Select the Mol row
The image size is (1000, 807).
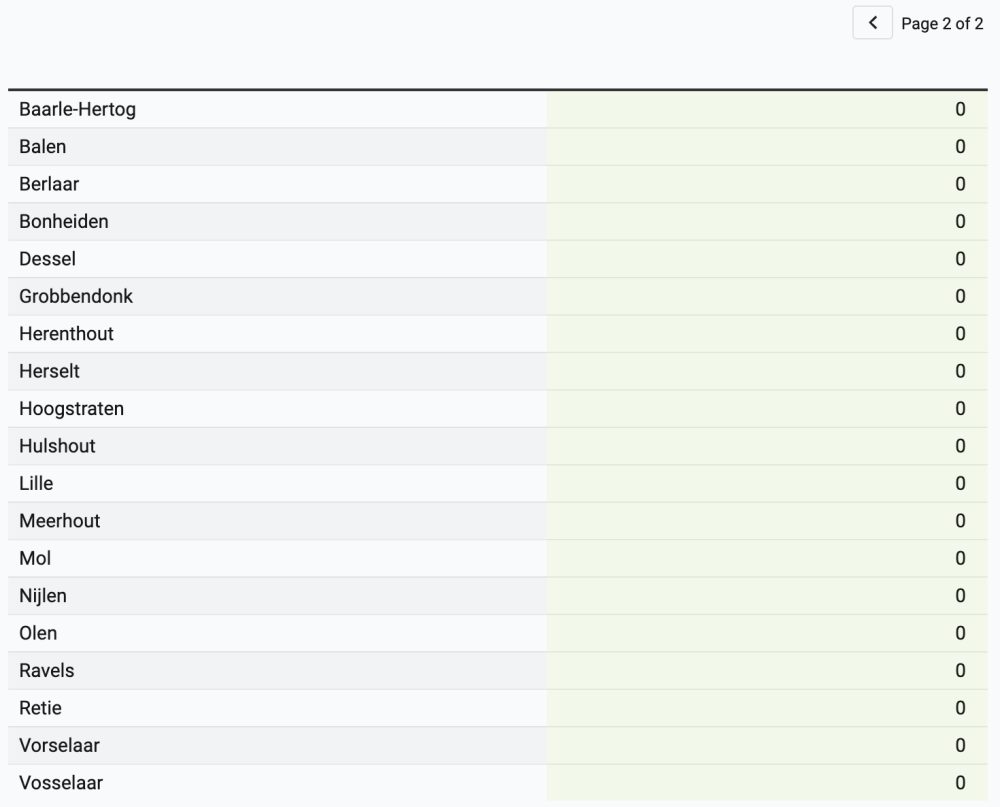click(x=35, y=558)
